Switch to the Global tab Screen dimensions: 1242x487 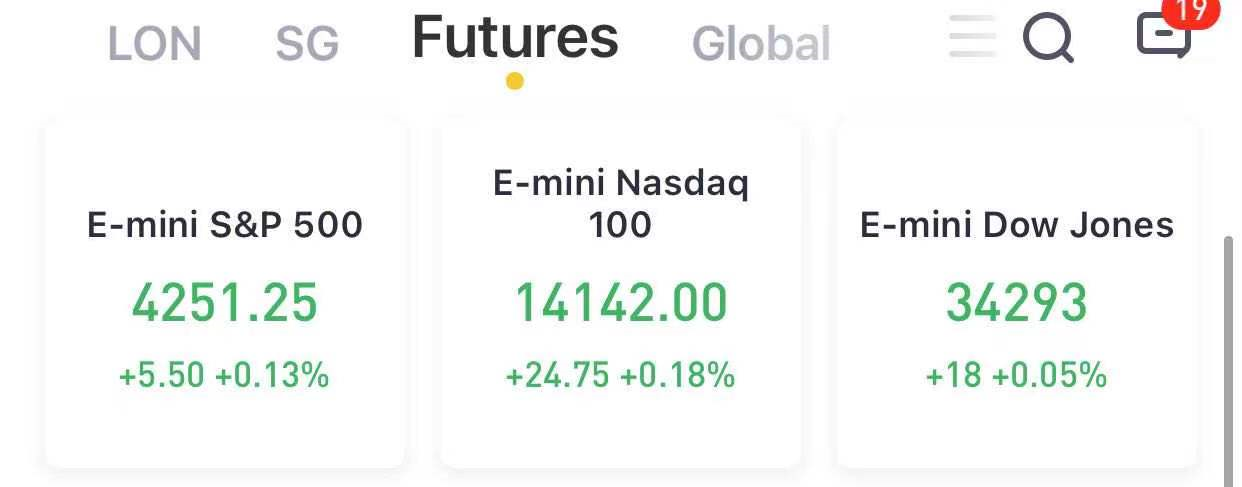[761, 44]
